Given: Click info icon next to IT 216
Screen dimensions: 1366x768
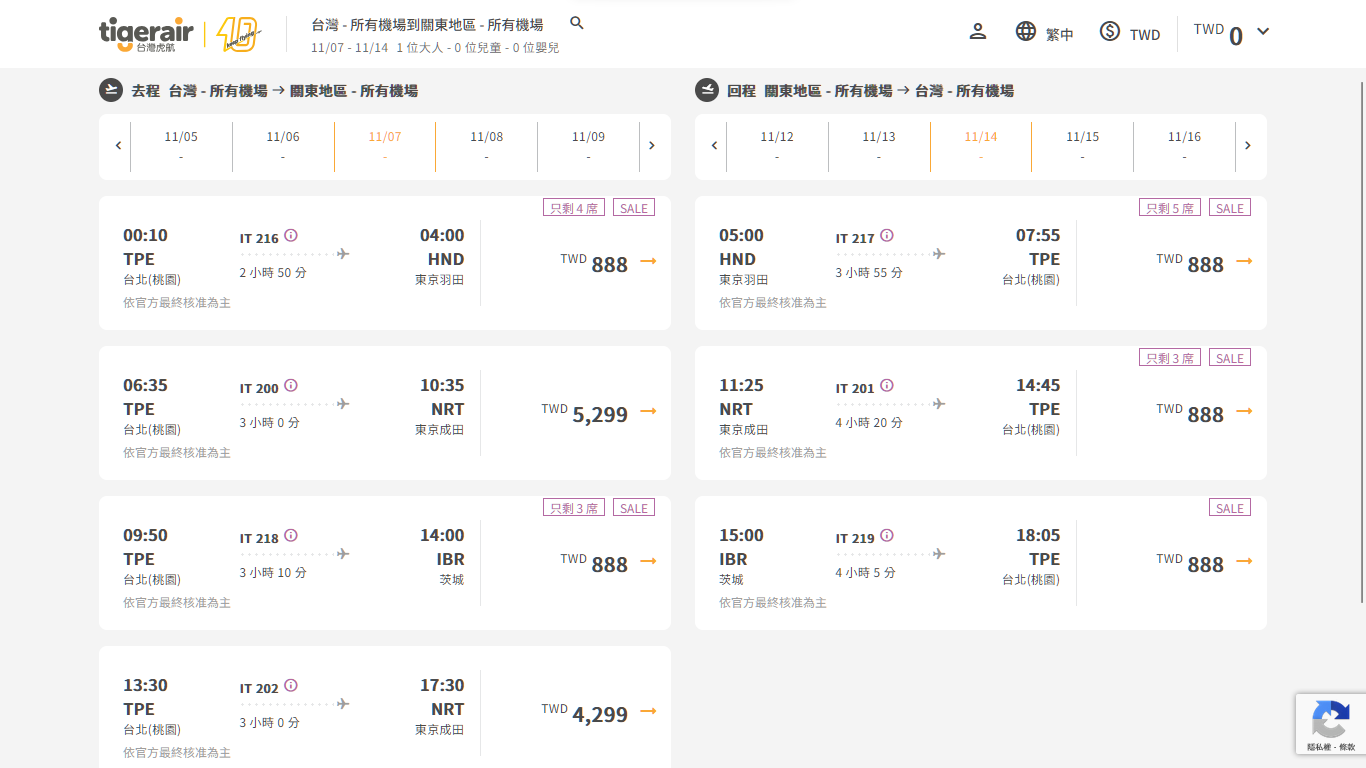Looking at the screenshot, I should (x=291, y=236).
